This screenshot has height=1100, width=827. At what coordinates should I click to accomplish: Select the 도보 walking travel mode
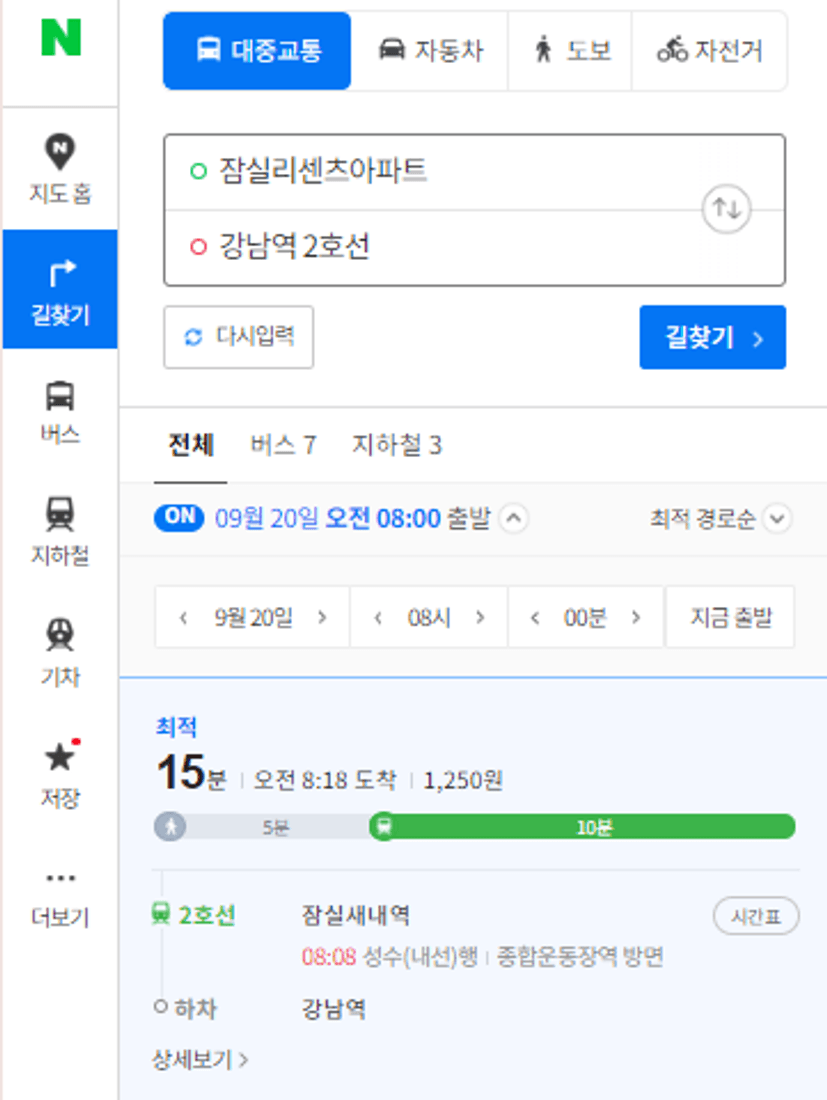(571, 51)
